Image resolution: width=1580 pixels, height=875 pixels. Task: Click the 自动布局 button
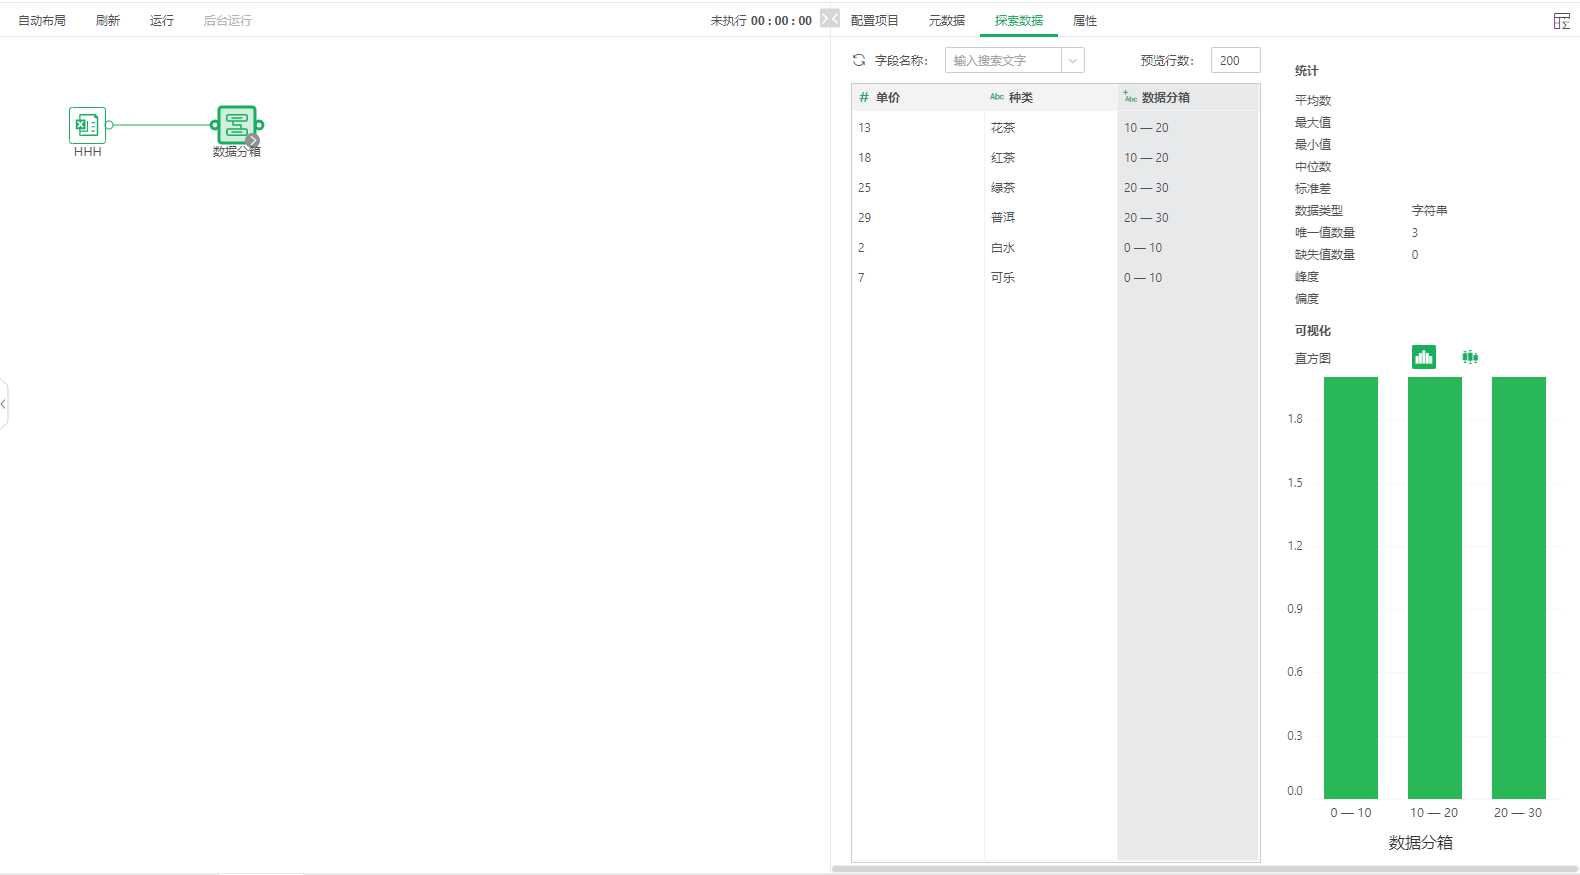coord(42,20)
